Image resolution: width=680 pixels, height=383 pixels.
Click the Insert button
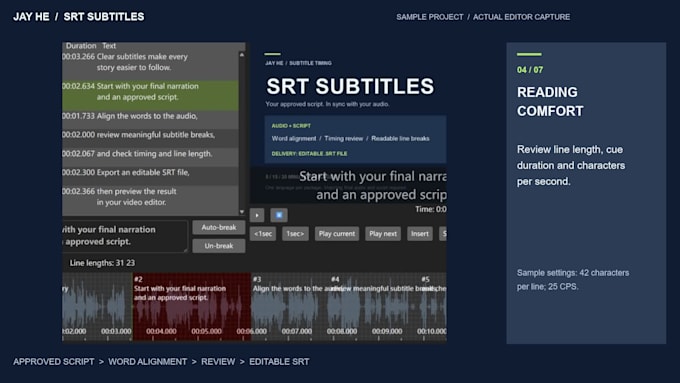420,234
